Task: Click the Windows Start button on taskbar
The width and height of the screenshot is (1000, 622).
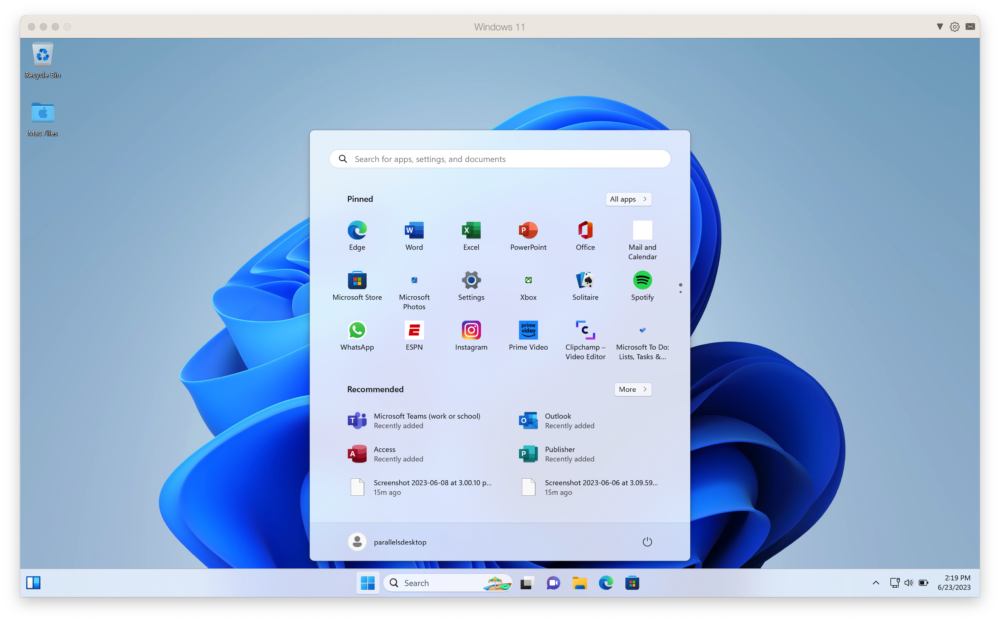Action: pyautogui.click(x=367, y=583)
